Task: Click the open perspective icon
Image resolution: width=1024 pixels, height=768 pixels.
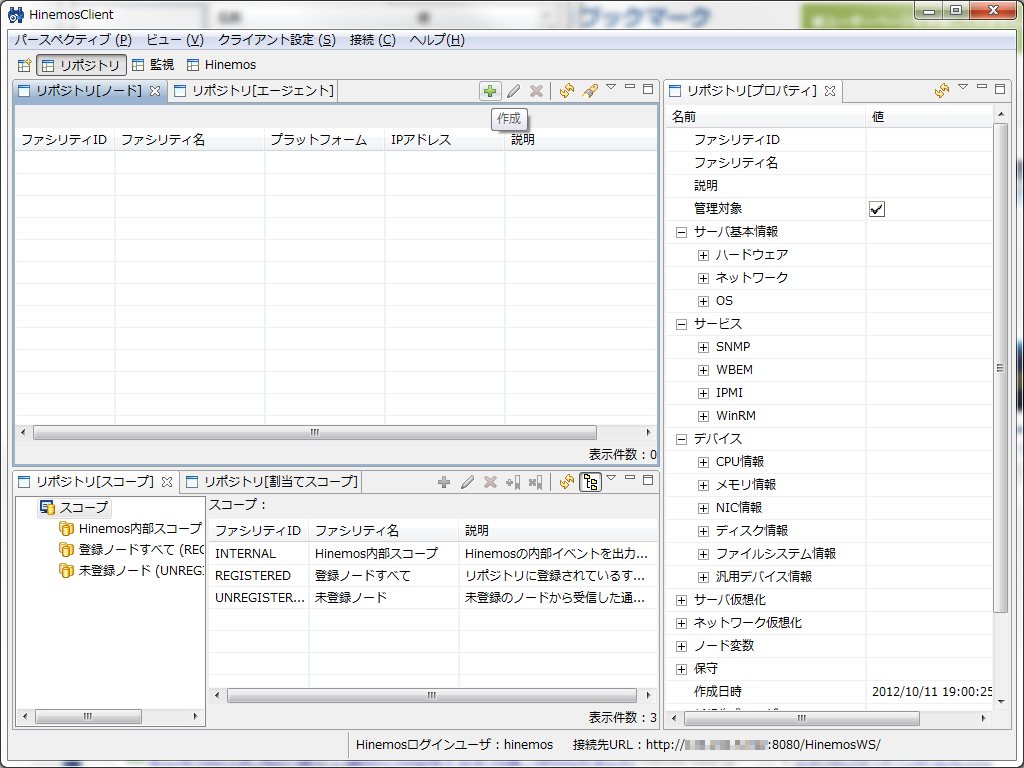Action: point(24,65)
